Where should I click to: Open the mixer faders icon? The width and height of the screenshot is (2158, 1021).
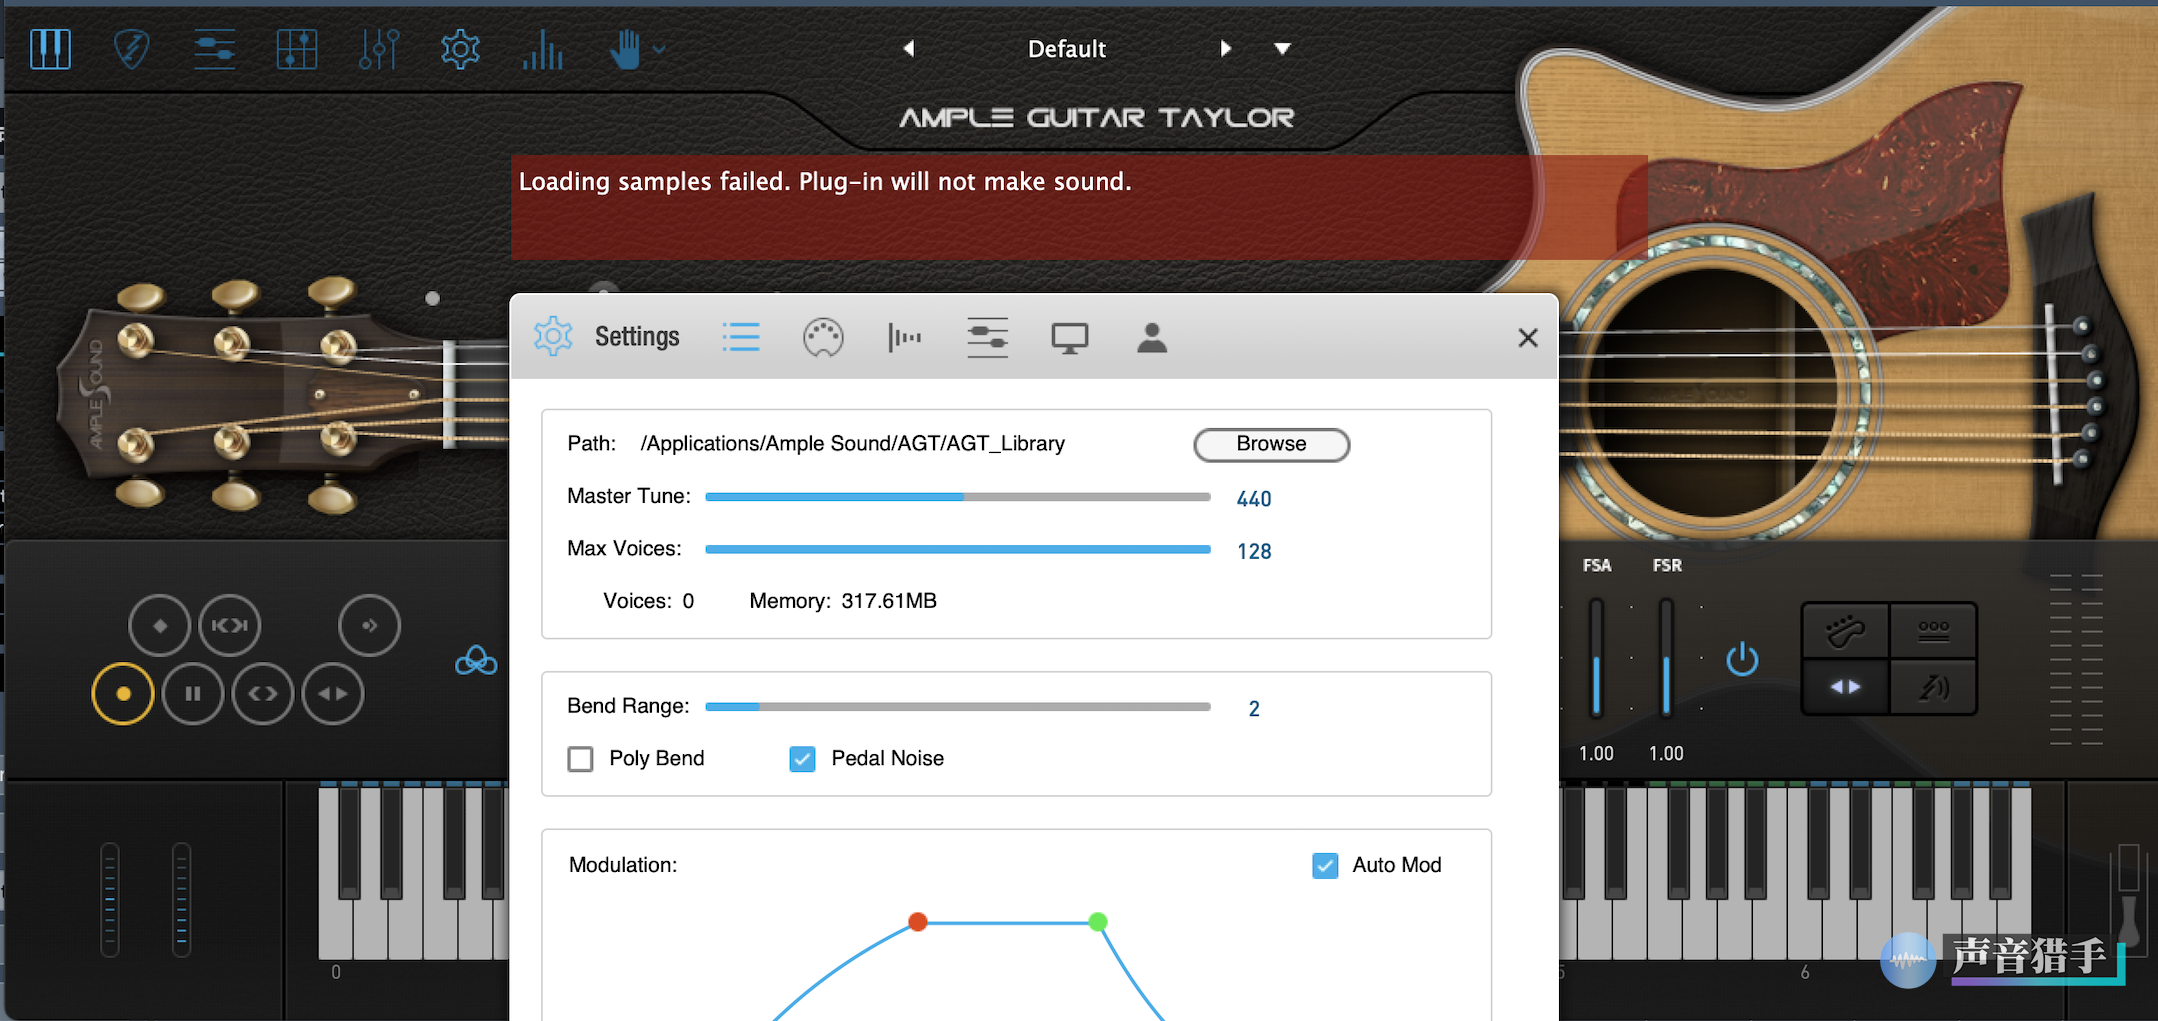point(379,49)
